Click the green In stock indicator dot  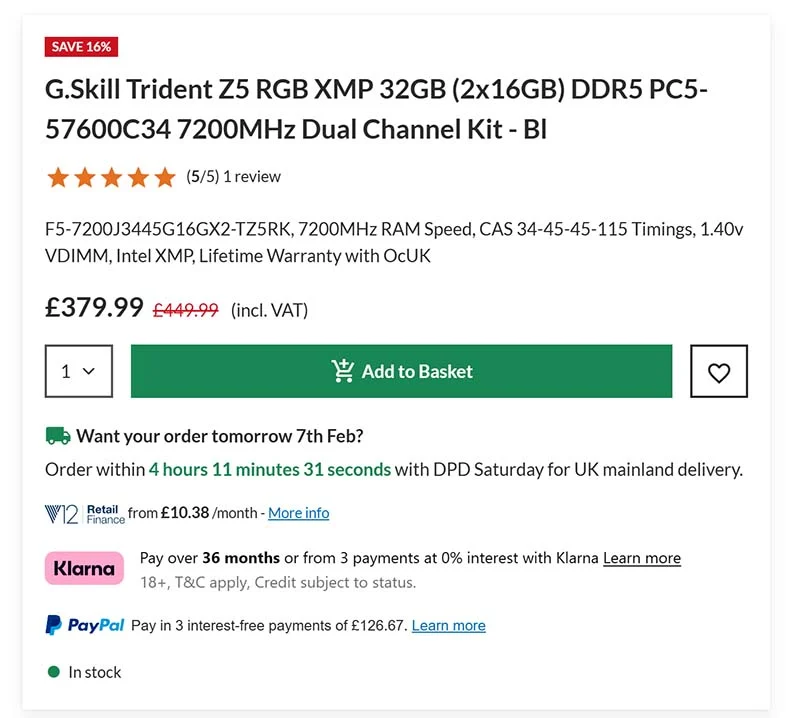click(54, 672)
